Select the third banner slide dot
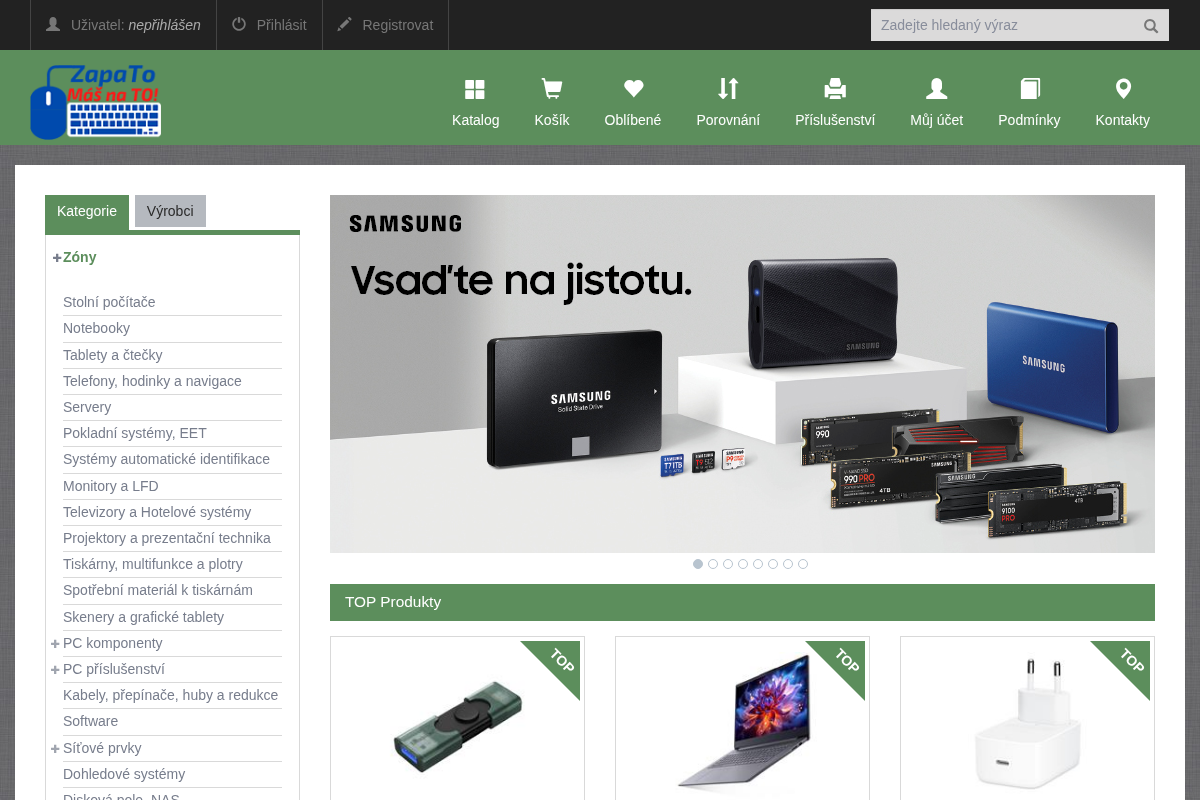 point(728,564)
